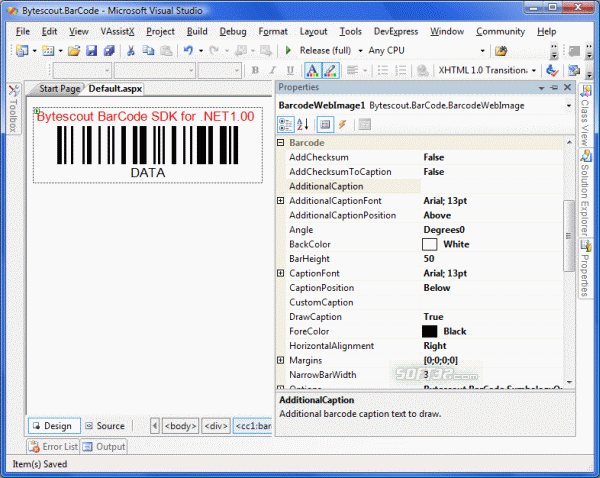Collapse the Barcode property category

point(280,143)
